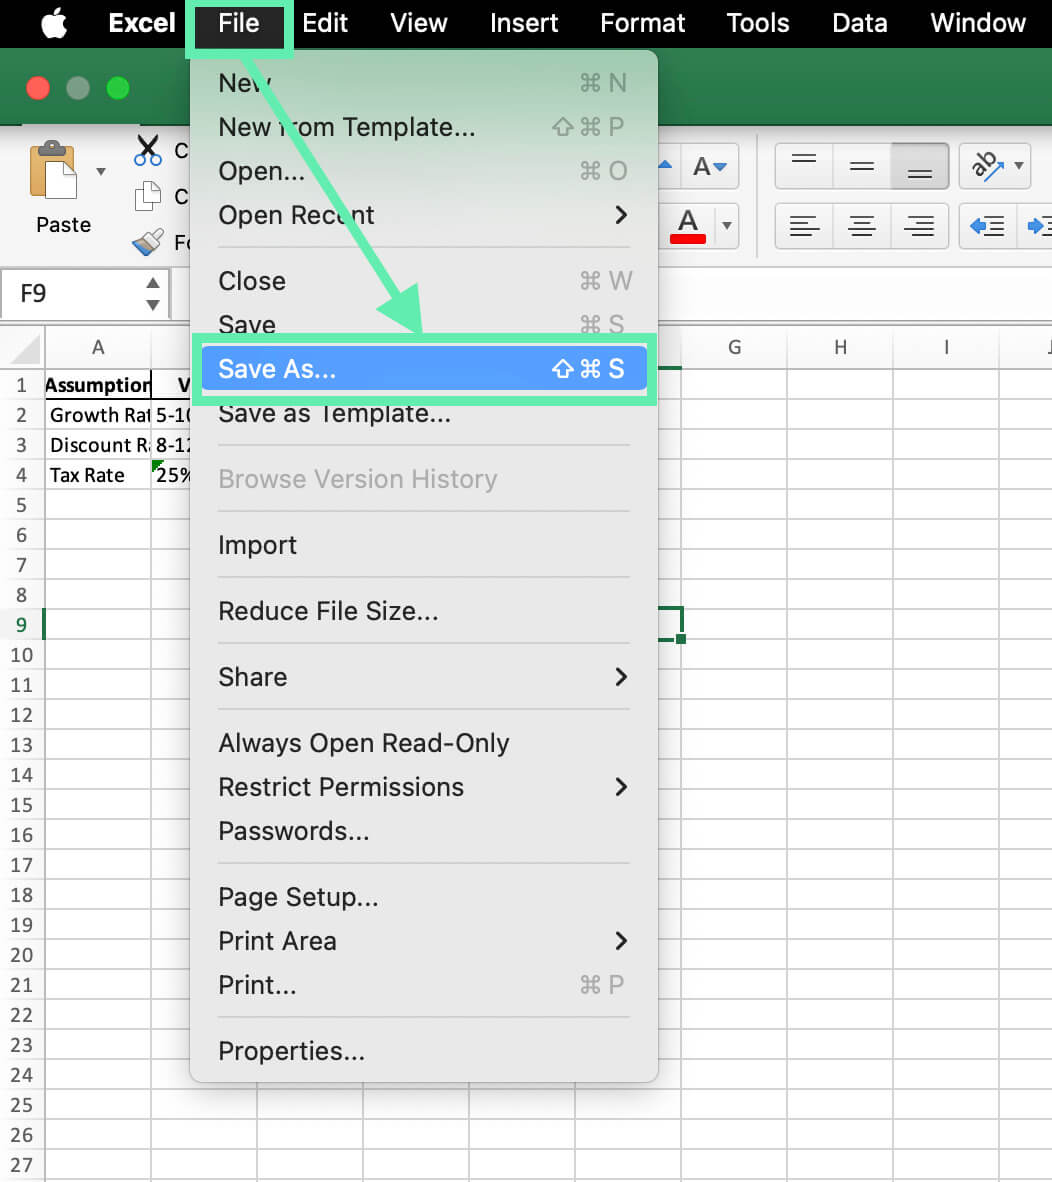1052x1182 pixels.
Task: Select row 9 header
Action: [x=22, y=625]
